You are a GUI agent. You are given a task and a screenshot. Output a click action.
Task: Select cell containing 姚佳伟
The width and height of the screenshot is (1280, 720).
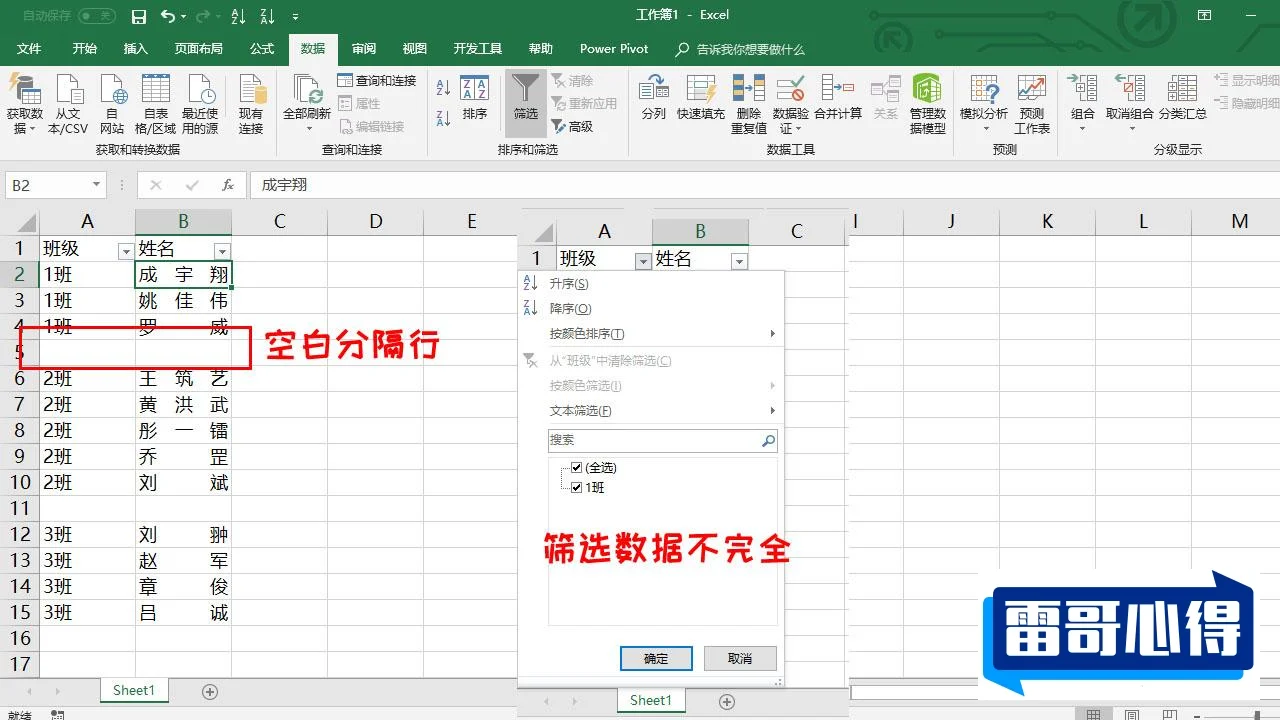click(x=184, y=301)
